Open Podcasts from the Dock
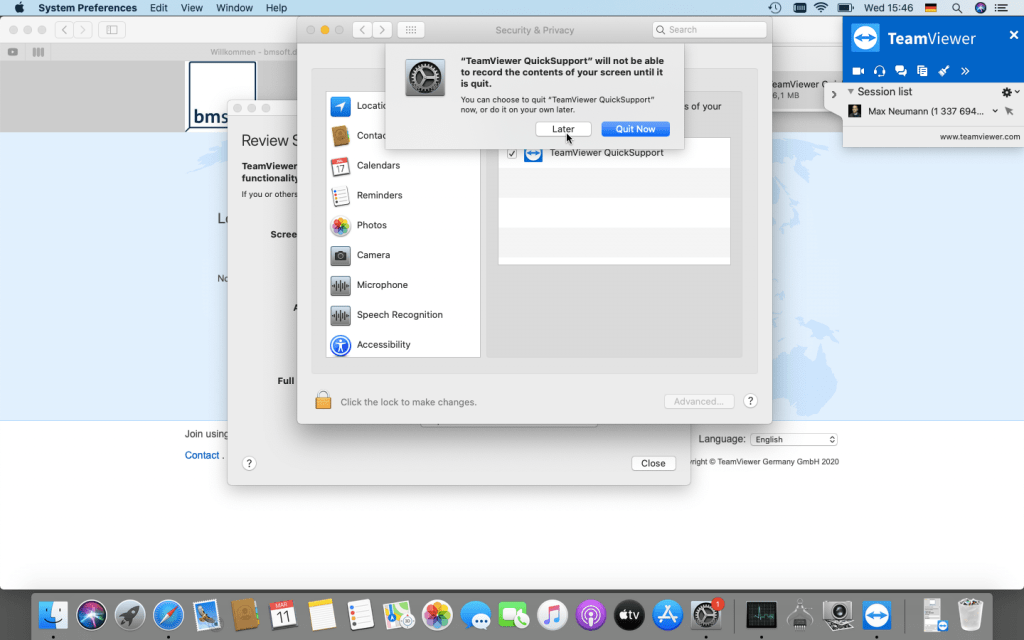Screen dimensions: 1024x640 pyautogui.click(x=590, y=615)
